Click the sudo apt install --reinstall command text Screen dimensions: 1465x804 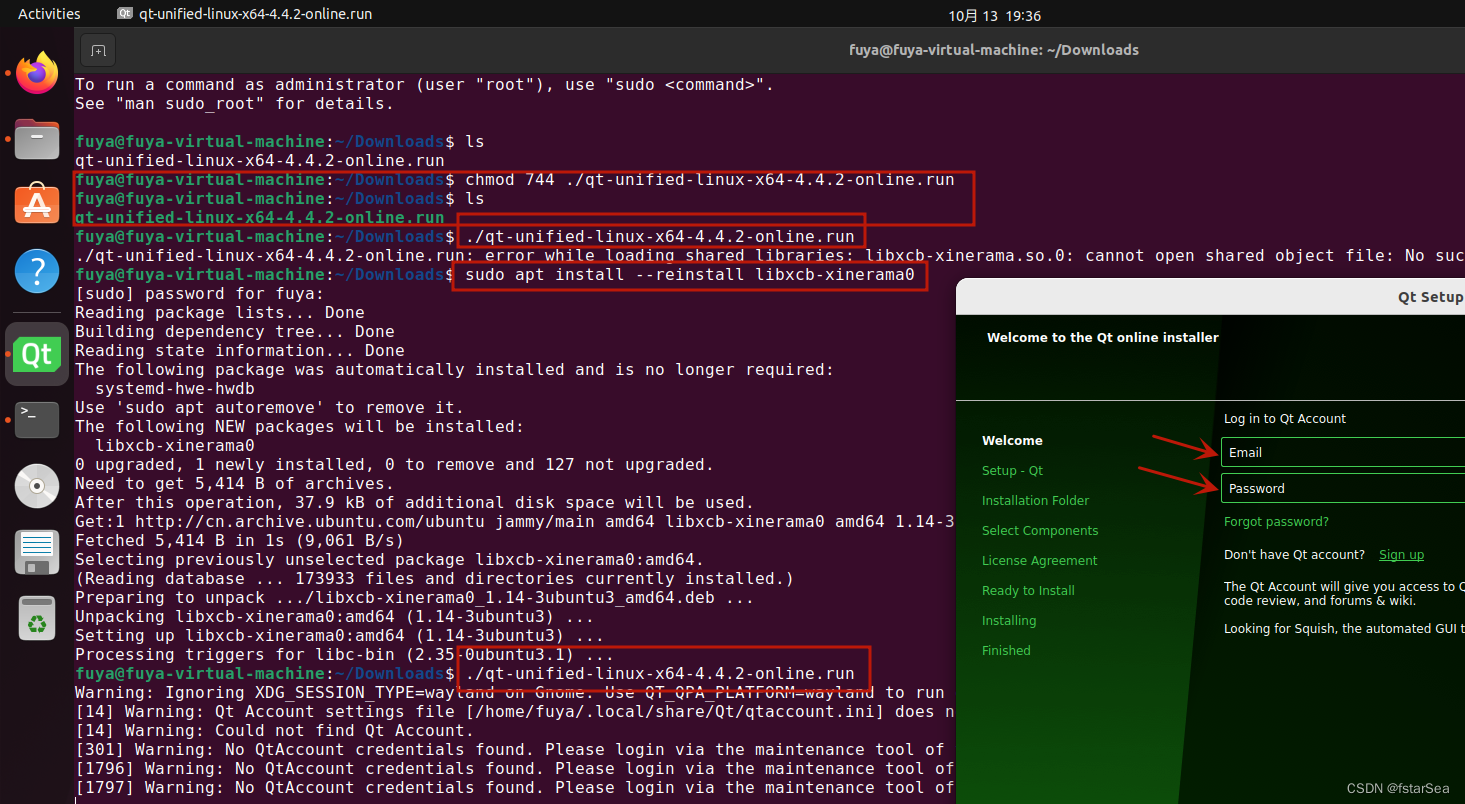(689, 275)
